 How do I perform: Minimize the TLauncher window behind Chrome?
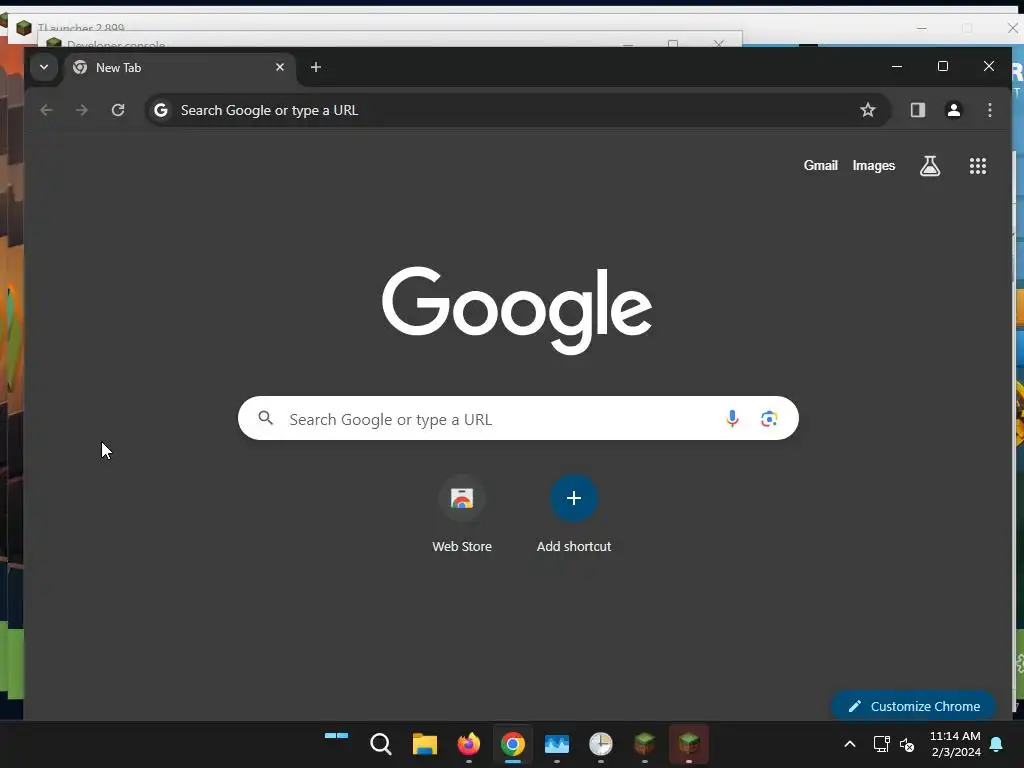[921, 28]
